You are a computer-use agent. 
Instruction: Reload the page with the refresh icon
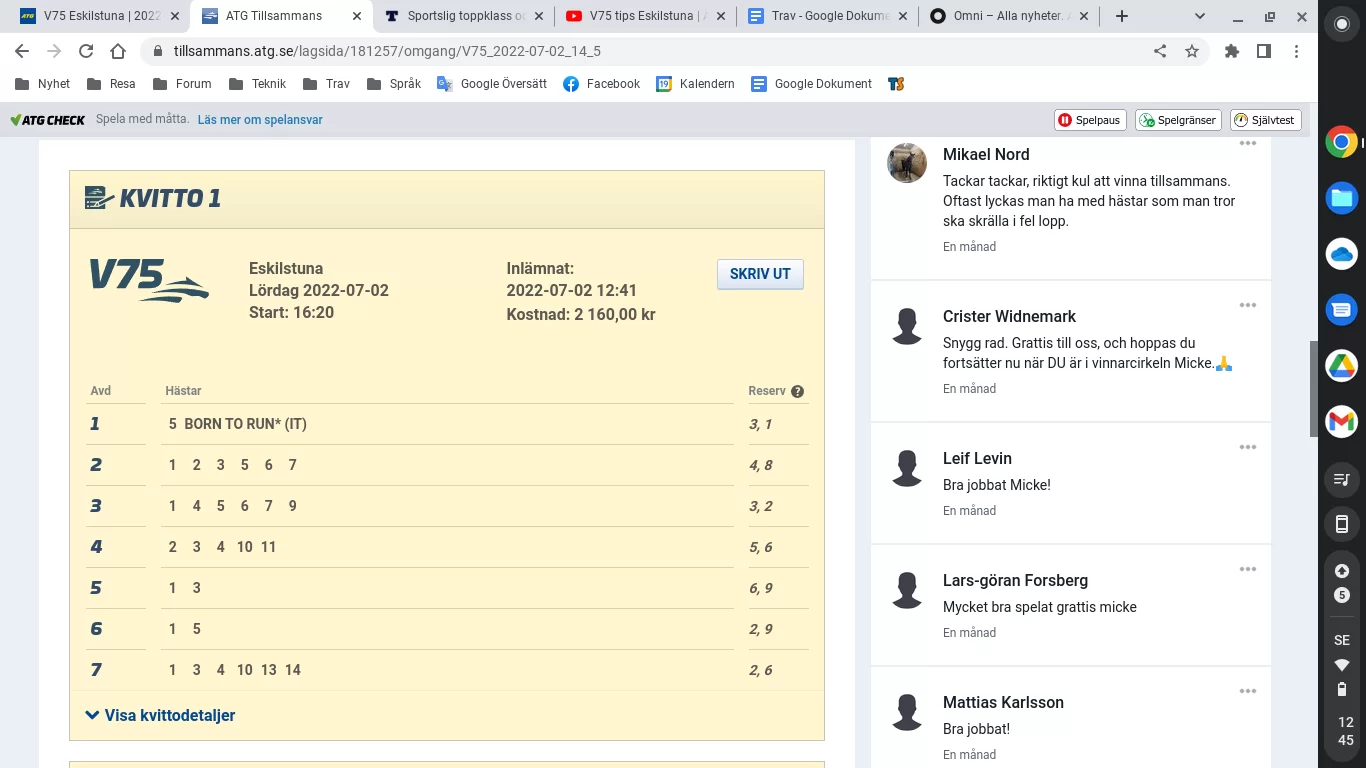click(x=85, y=52)
